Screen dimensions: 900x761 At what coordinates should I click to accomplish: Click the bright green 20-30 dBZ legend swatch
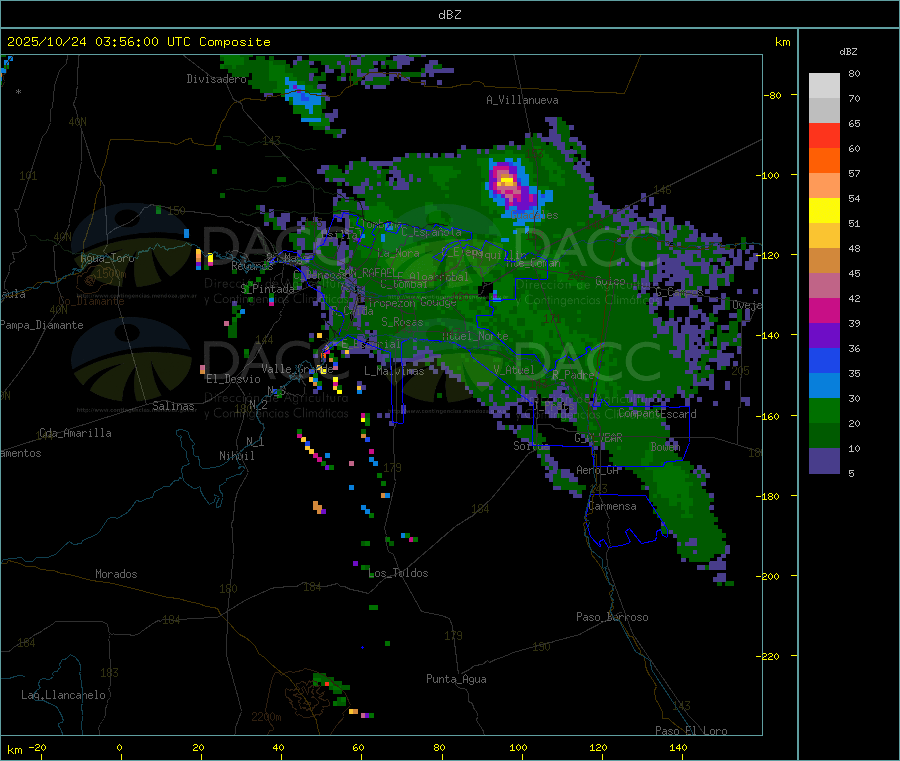click(x=824, y=410)
